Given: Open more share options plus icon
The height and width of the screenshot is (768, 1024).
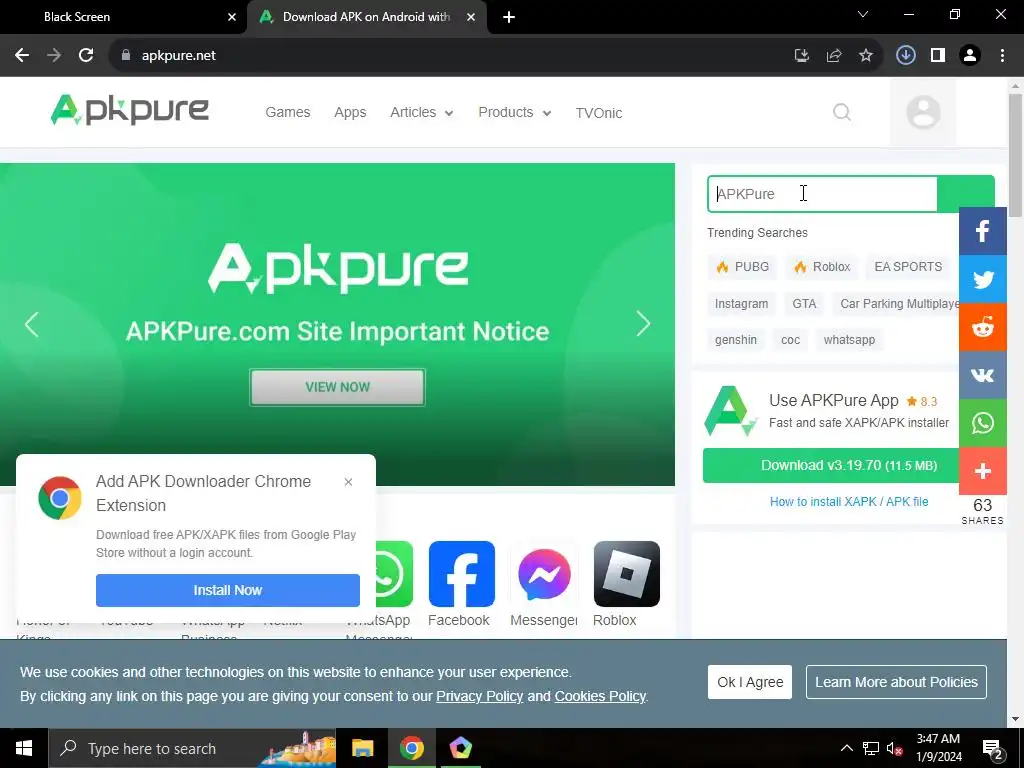Looking at the screenshot, I should pos(982,471).
